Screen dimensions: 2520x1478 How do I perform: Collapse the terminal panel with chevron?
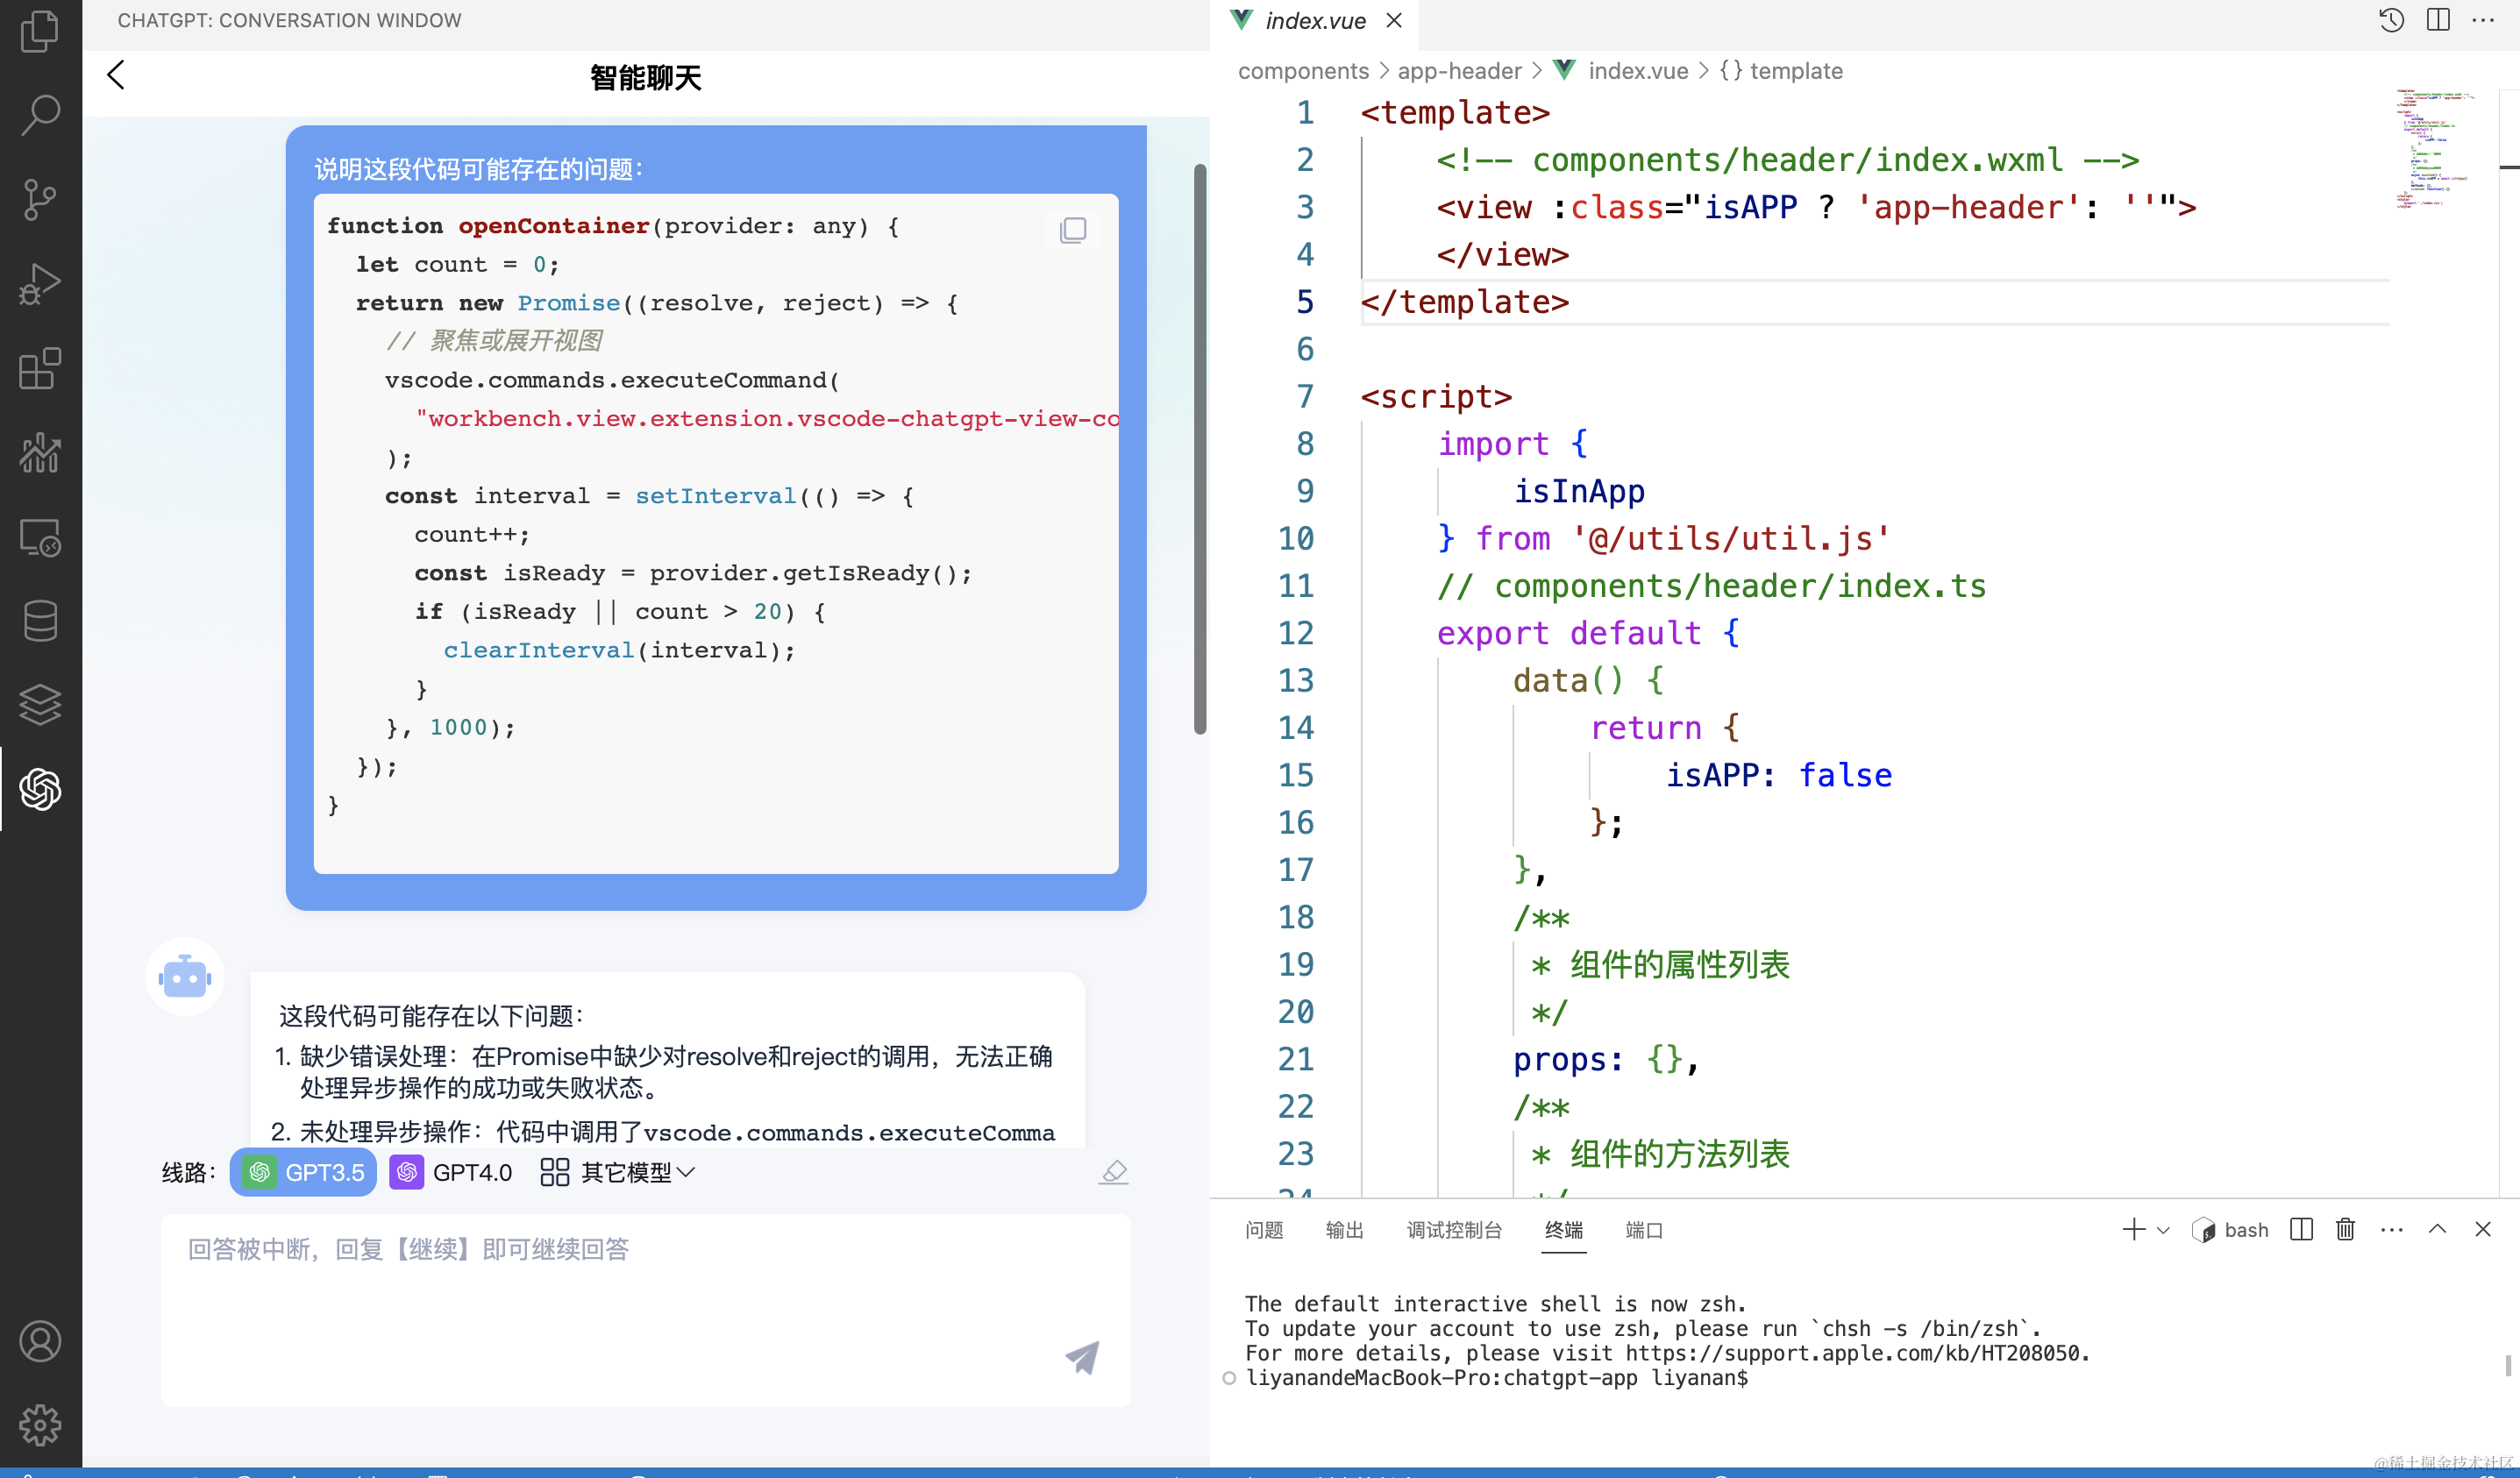click(x=2437, y=1229)
